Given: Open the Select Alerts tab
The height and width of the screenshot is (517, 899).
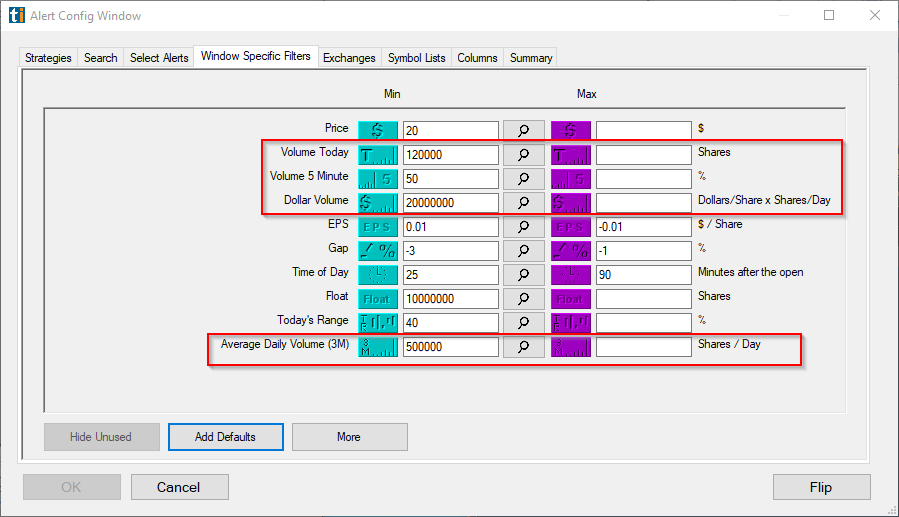Looking at the screenshot, I should coord(159,58).
